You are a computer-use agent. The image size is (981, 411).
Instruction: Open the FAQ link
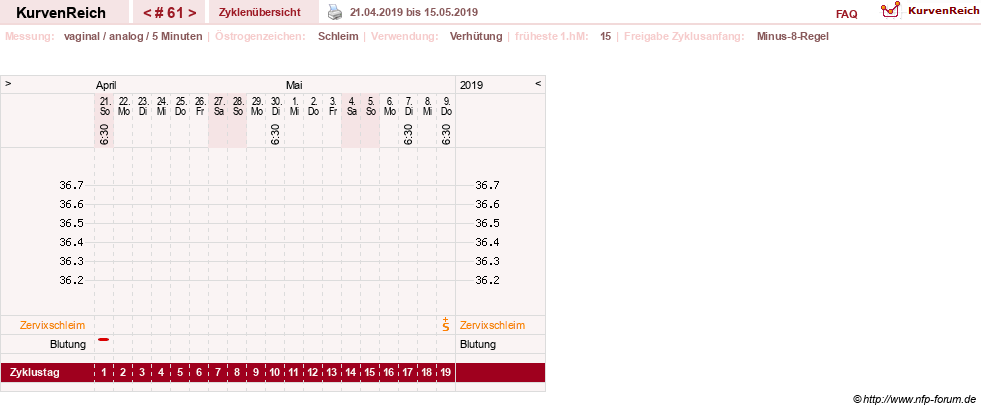point(846,14)
